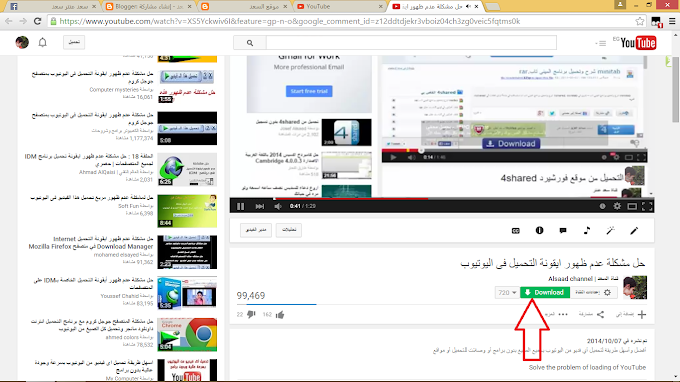Click the inner video Download button
Image resolution: width=680 pixels, height=382 pixels.
(x=511, y=144)
